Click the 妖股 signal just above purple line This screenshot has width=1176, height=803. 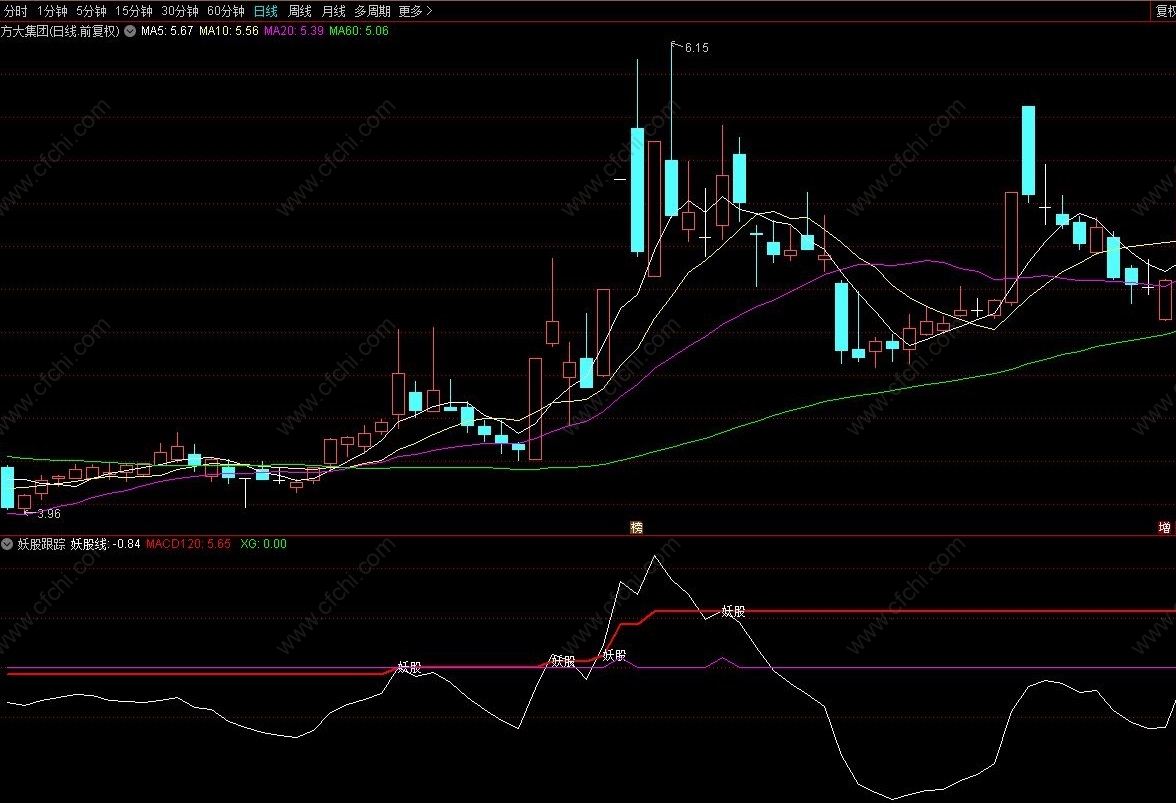tap(614, 656)
